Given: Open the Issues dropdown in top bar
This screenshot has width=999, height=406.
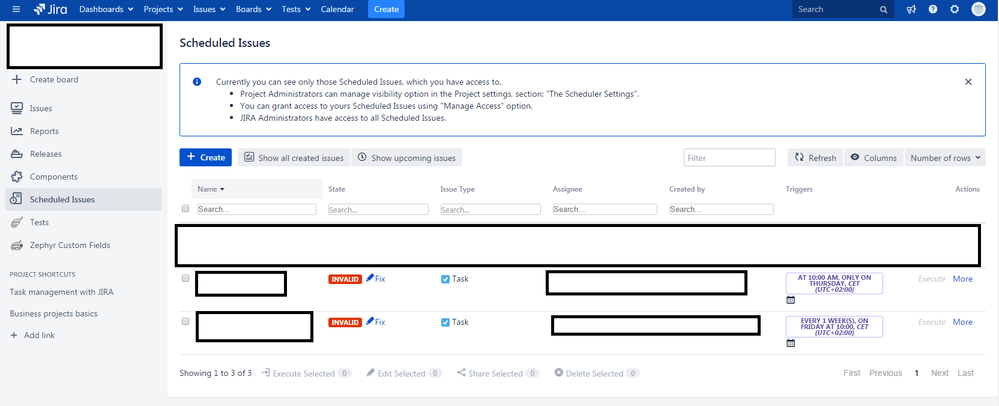Looking at the screenshot, I should tap(209, 10).
